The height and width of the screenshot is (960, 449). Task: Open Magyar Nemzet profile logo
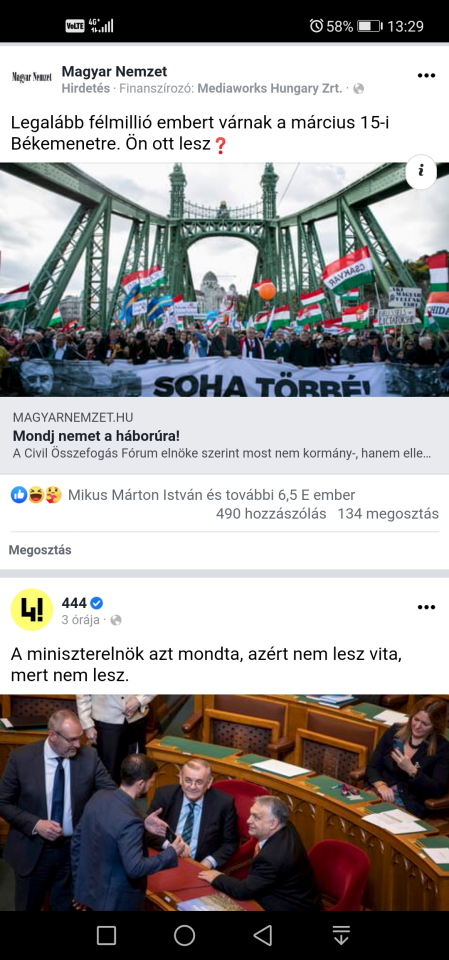(x=32, y=77)
